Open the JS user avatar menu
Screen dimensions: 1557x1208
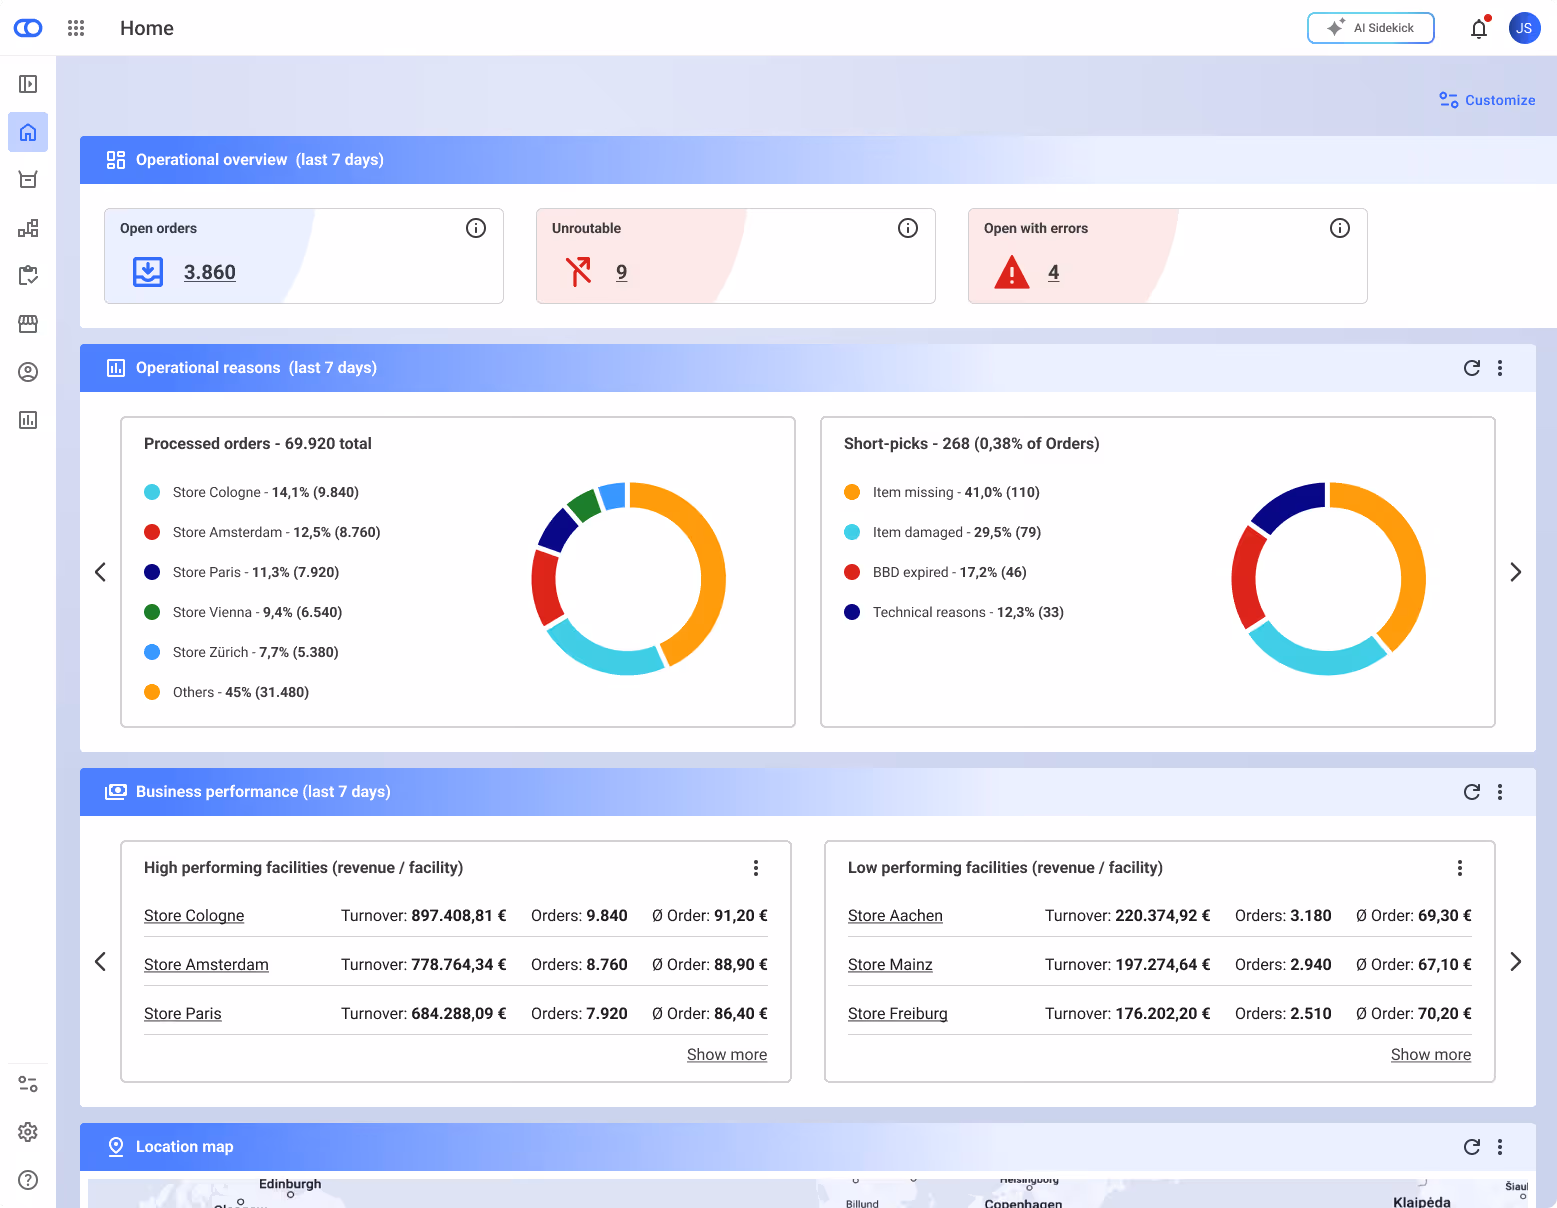1524,28
